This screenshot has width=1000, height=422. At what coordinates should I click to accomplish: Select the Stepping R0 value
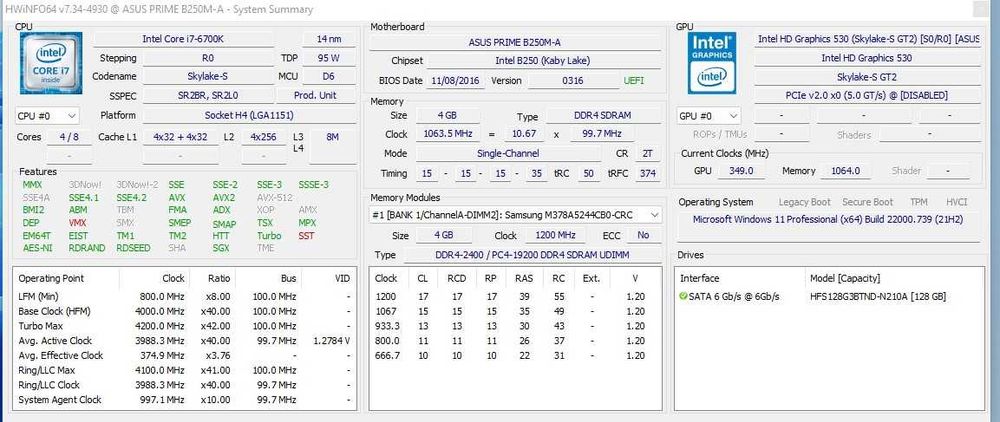[x=207, y=58]
